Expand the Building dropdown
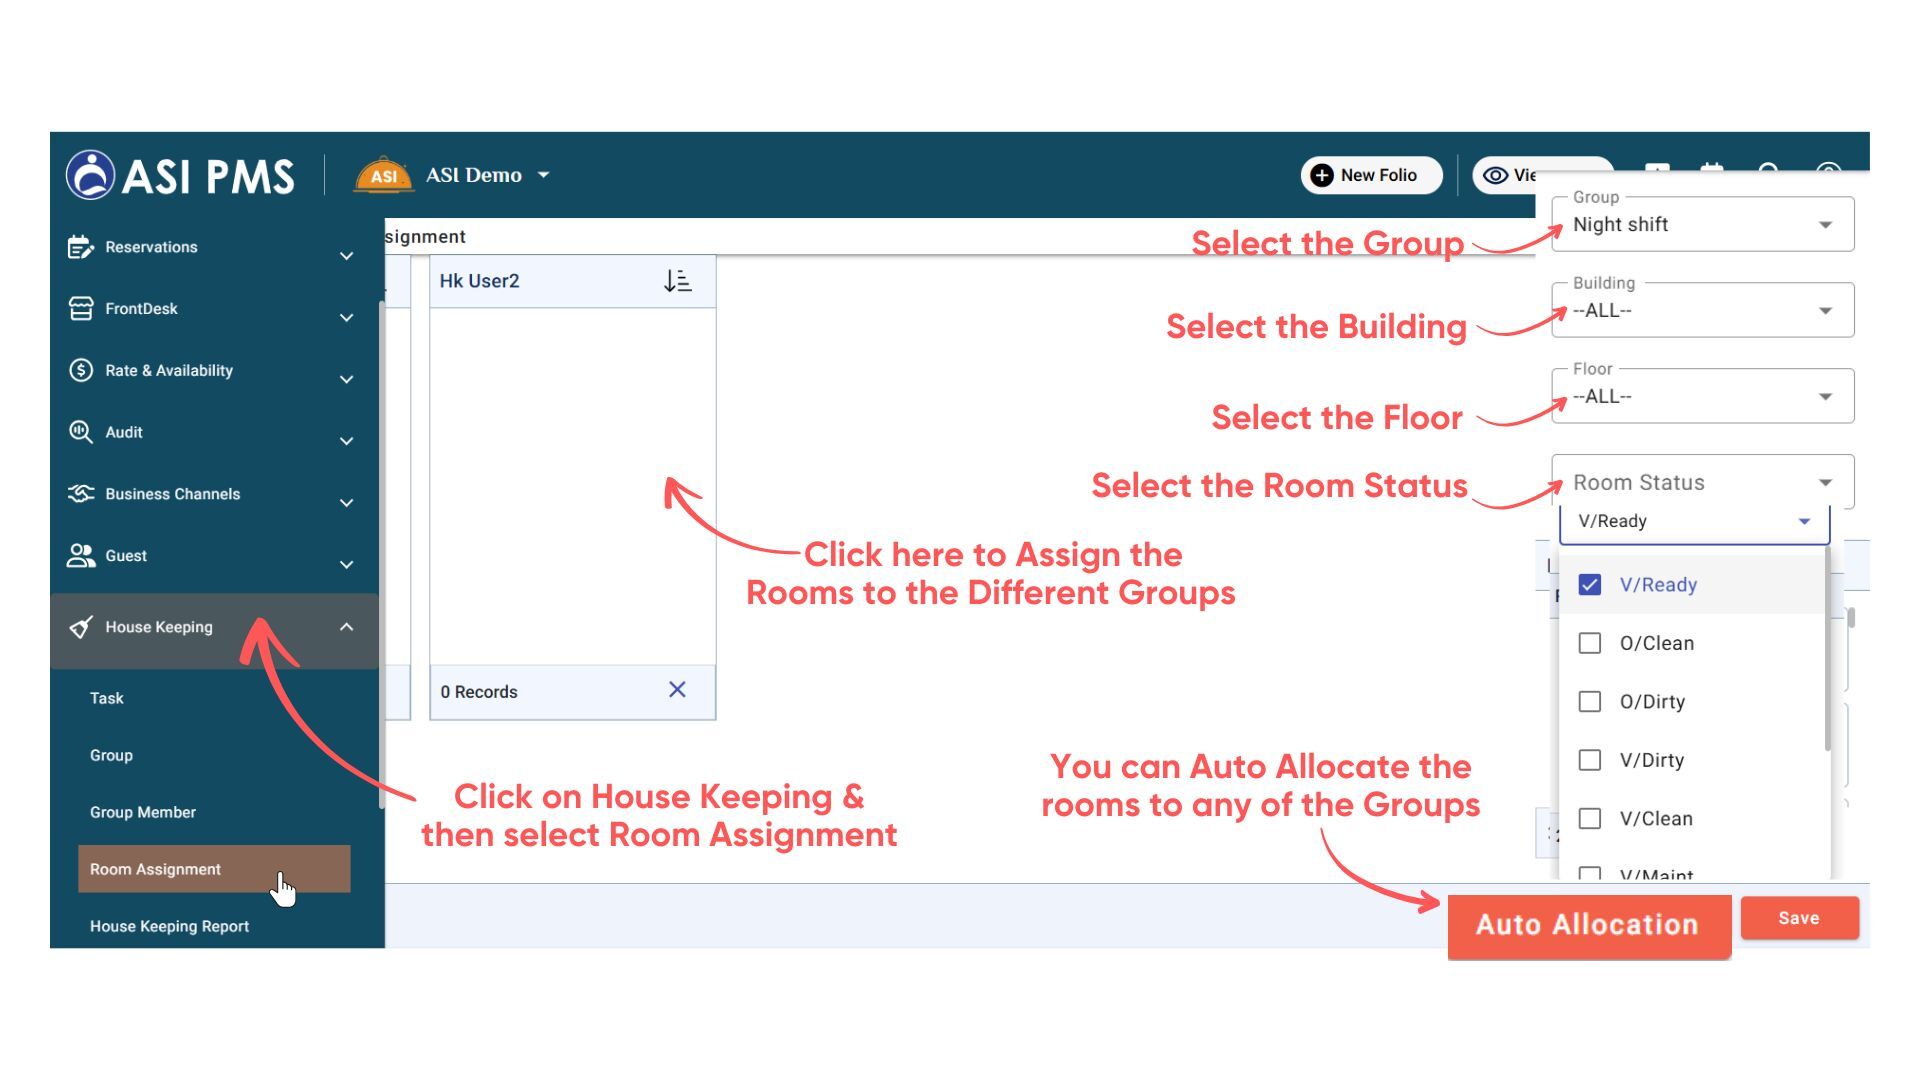This screenshot has width=1920, height=1080. tap(1702, 311)
